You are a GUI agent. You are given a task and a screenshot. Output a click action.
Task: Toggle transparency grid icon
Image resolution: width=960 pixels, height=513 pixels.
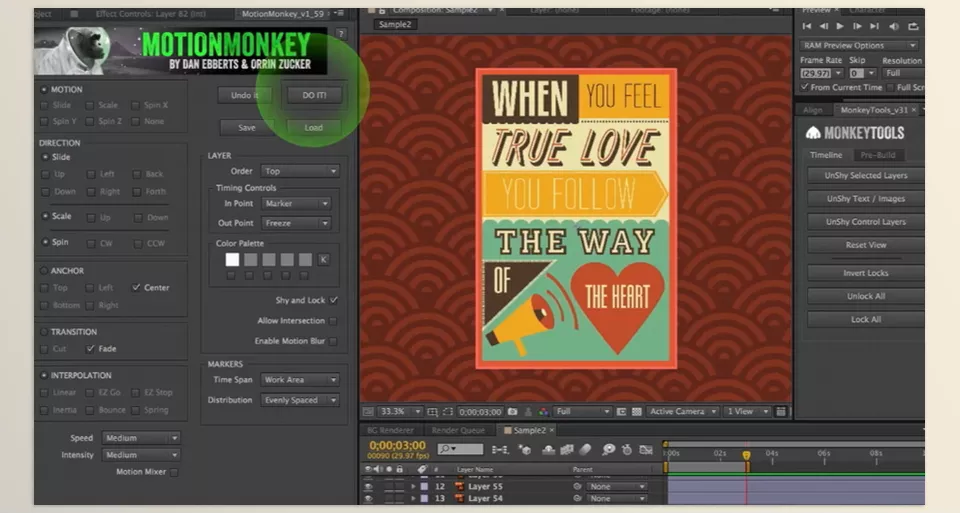pyautogui.click(x=636, y=411)
